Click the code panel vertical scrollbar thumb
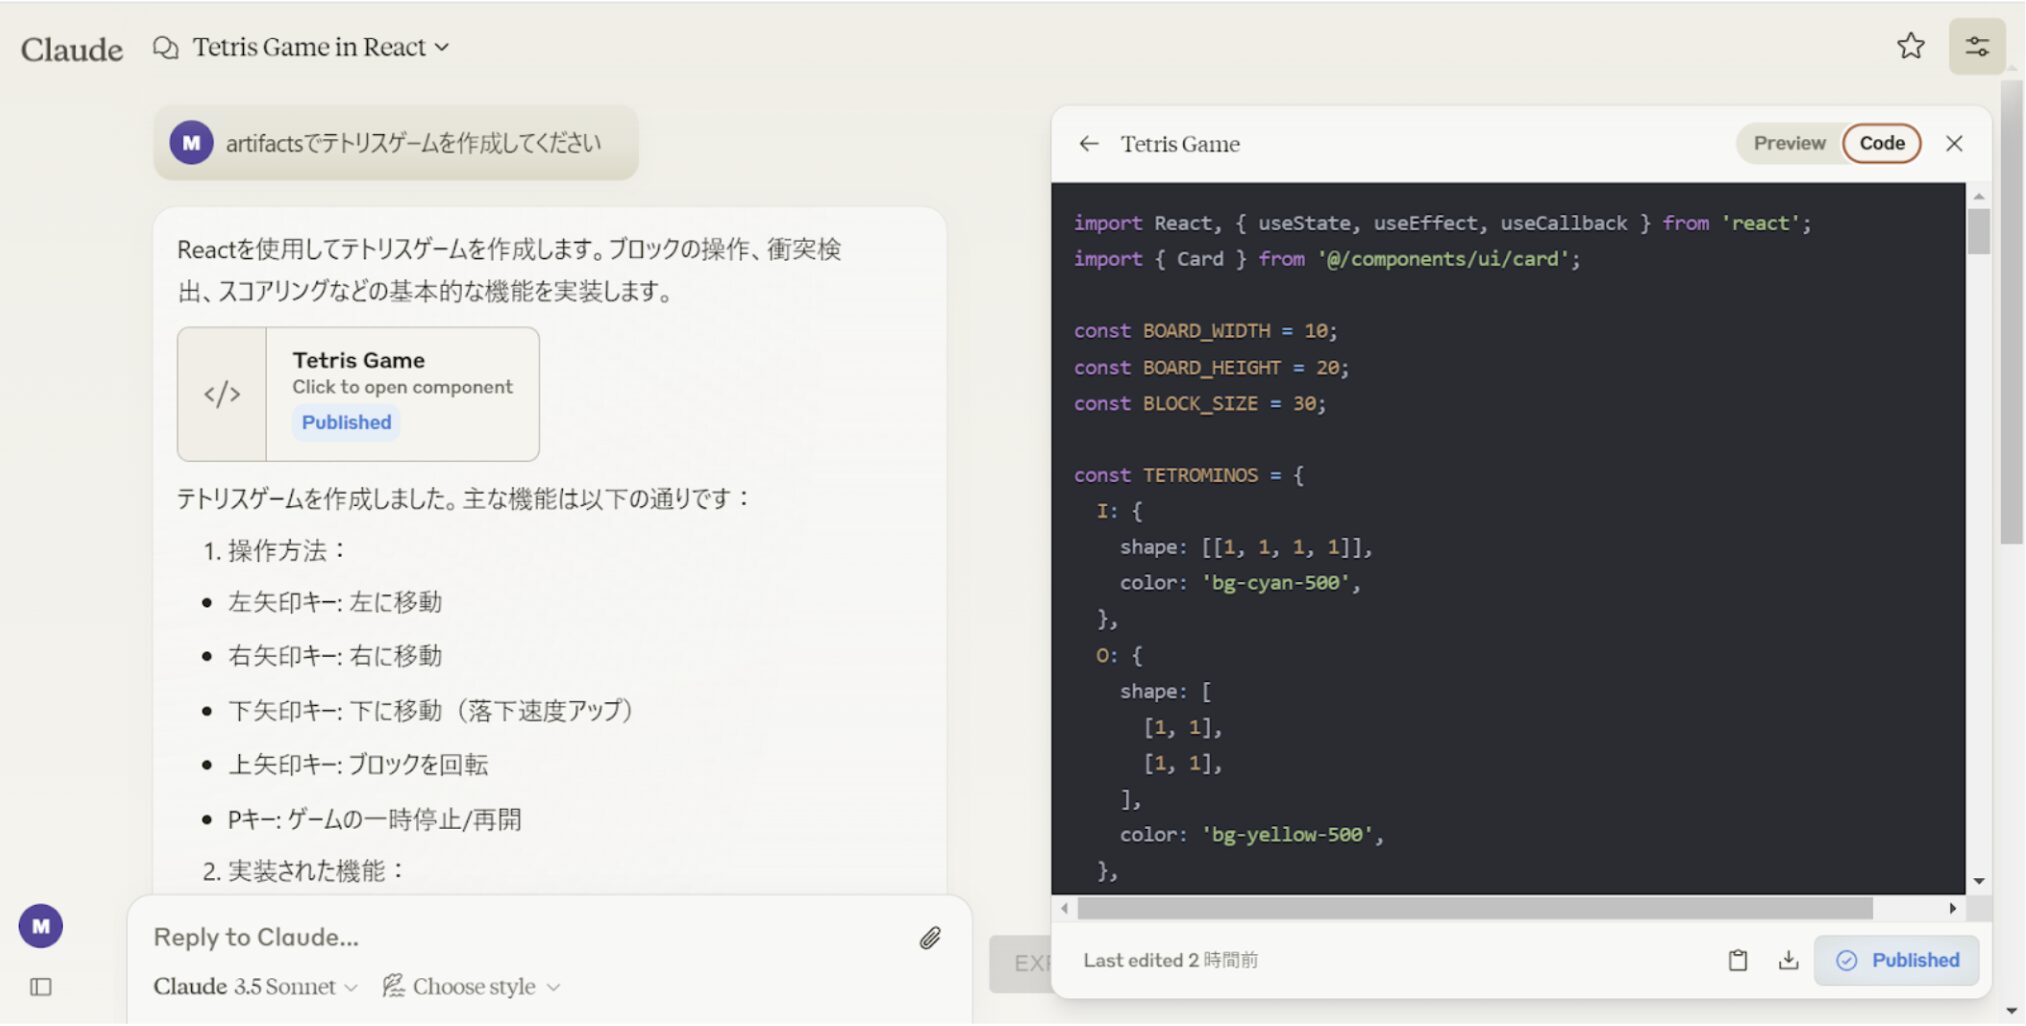 [x=1978, y=232]
